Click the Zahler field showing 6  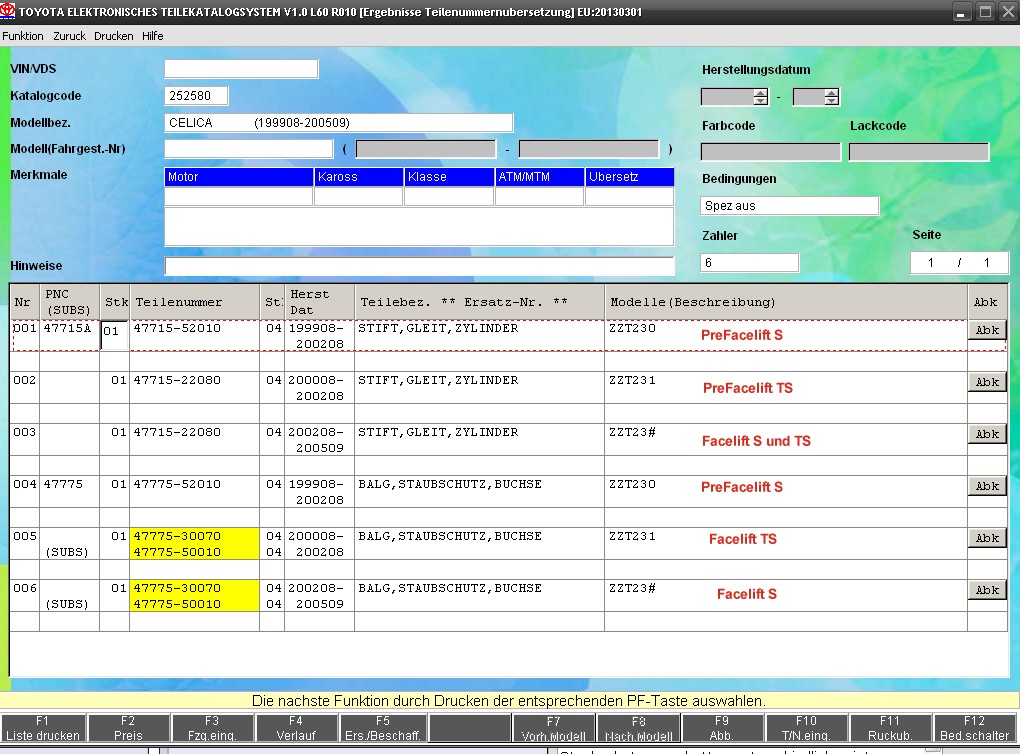(x=749, y=263)
